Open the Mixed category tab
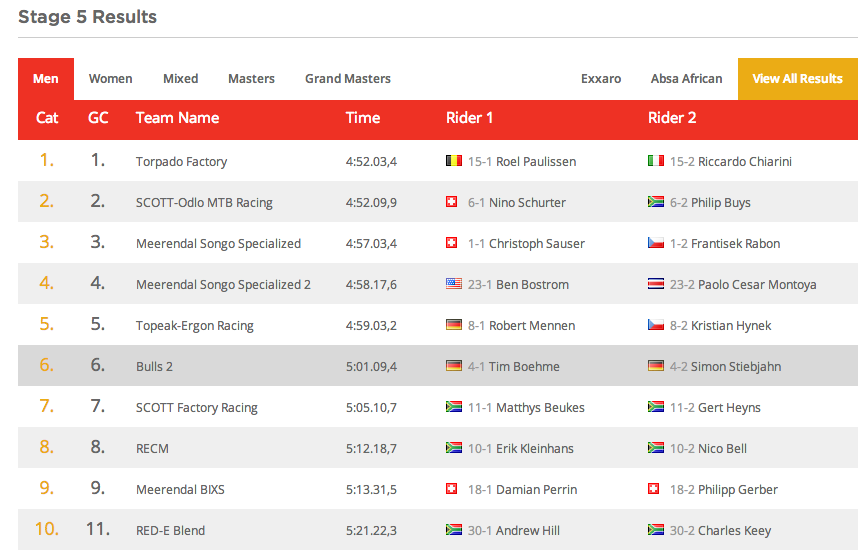 coord(180,79)
